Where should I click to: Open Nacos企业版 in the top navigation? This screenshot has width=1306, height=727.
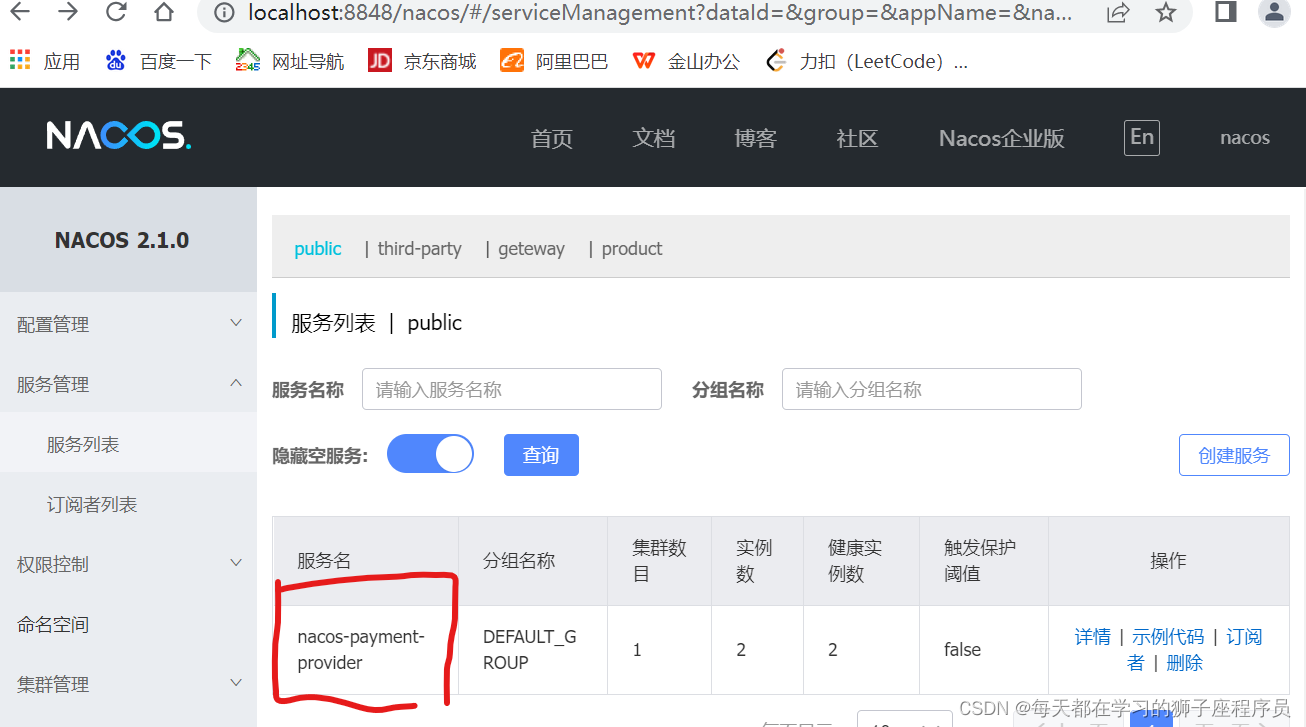[1002, 138]
